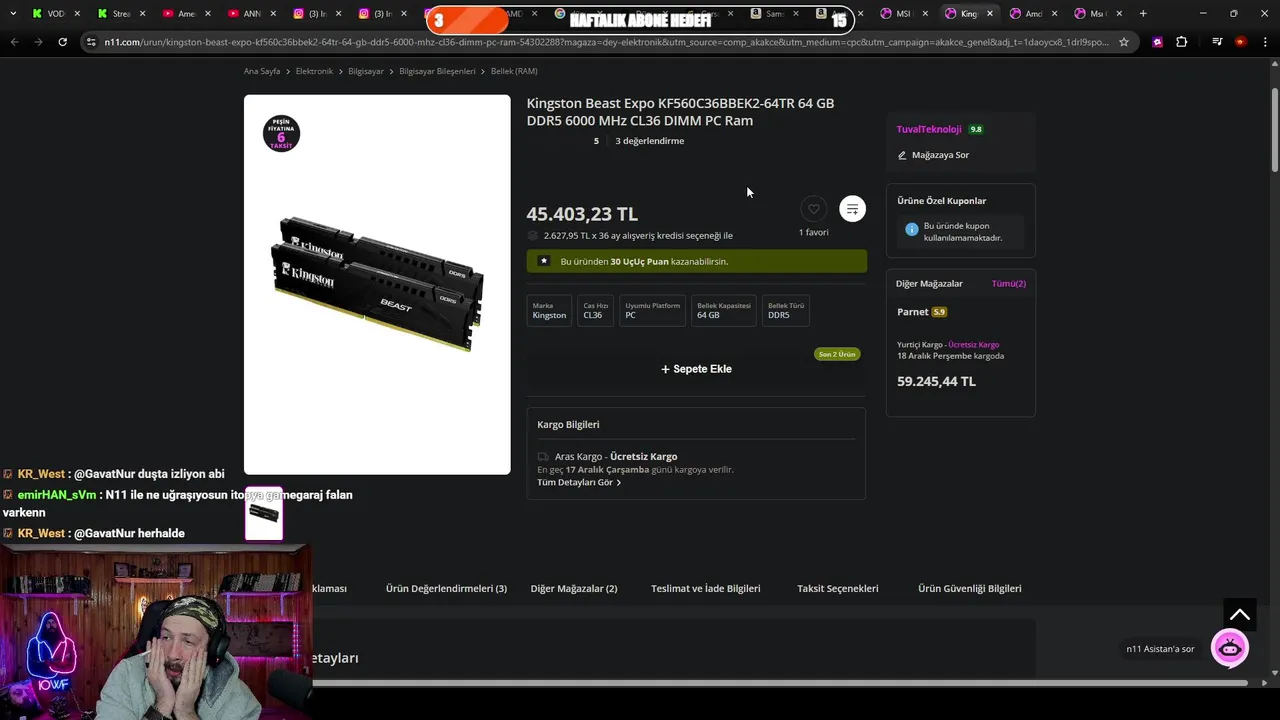Image resolution: width=1280 pixels, height=720 pixels.
Task: Select Ürün Güvenliği Bilgileri tab
Action: pyautogui.click(x=970, y=588)
